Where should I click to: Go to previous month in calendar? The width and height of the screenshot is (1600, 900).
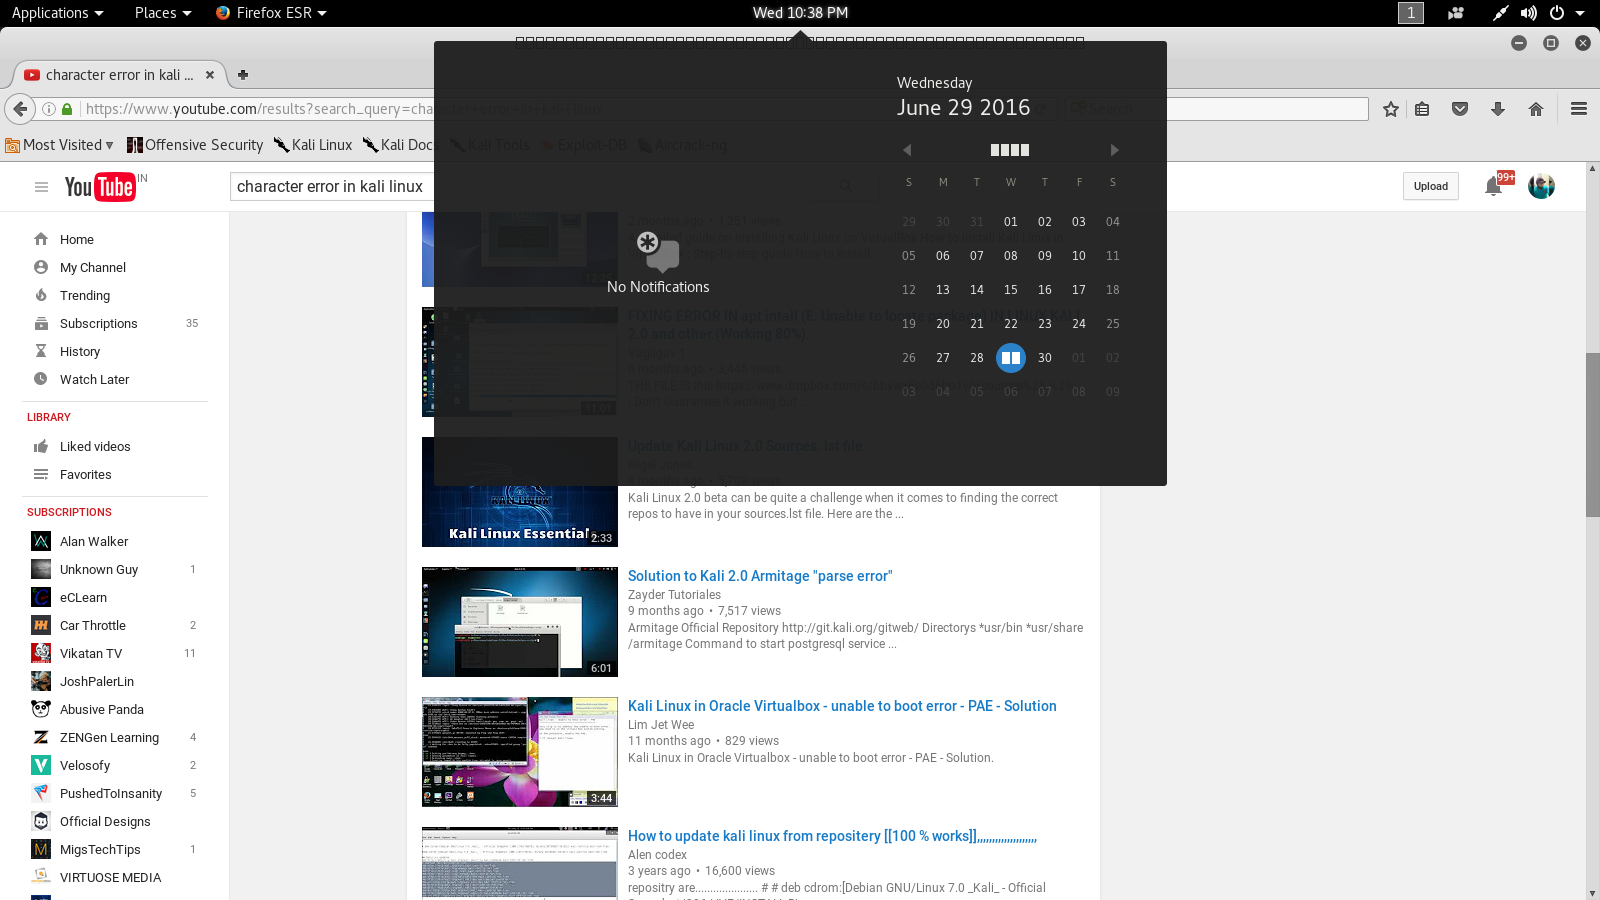tap(907, 150)
